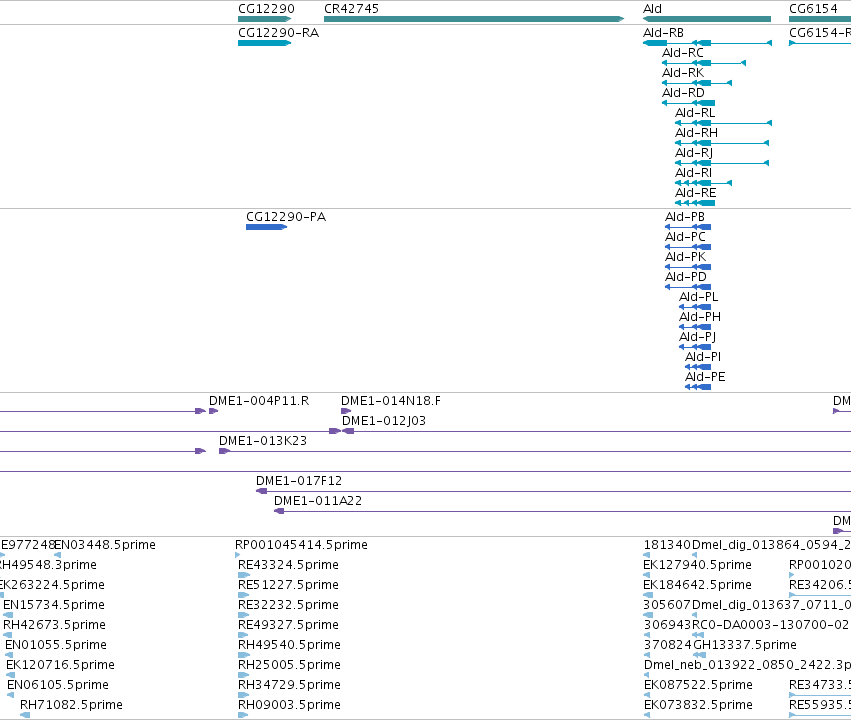
Task: Click the CG6154 gene label
Action: pyautogui.click(x=813, y=9)
